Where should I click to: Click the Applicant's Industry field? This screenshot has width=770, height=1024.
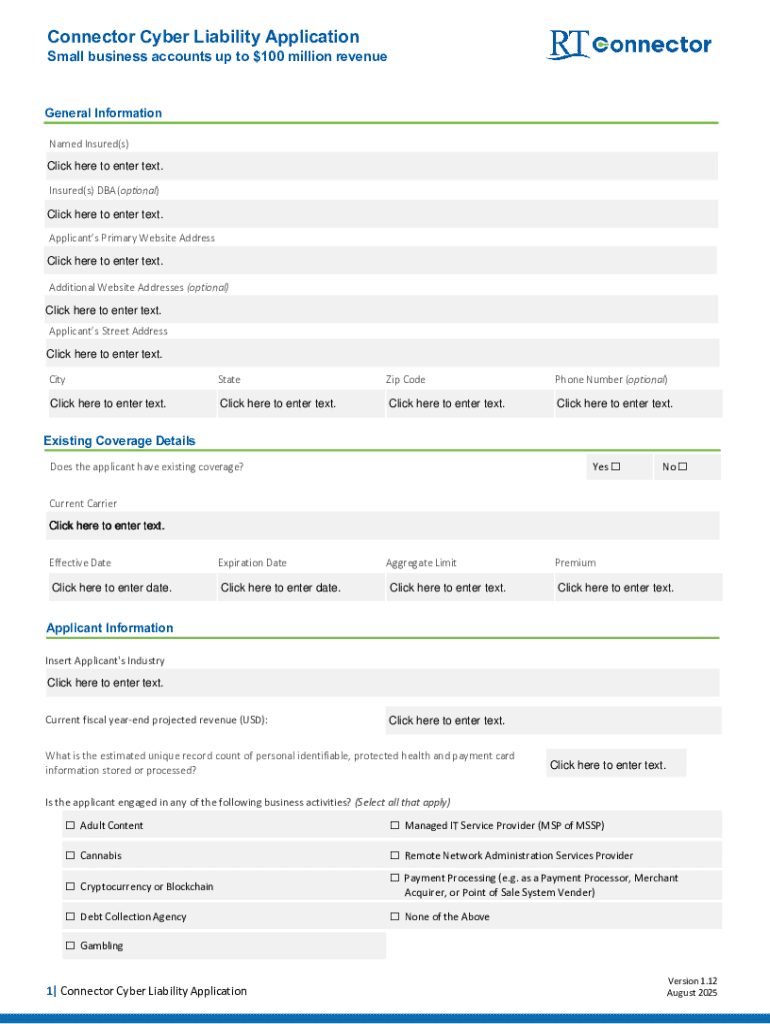pyautogui.click(x=381, y=683)
